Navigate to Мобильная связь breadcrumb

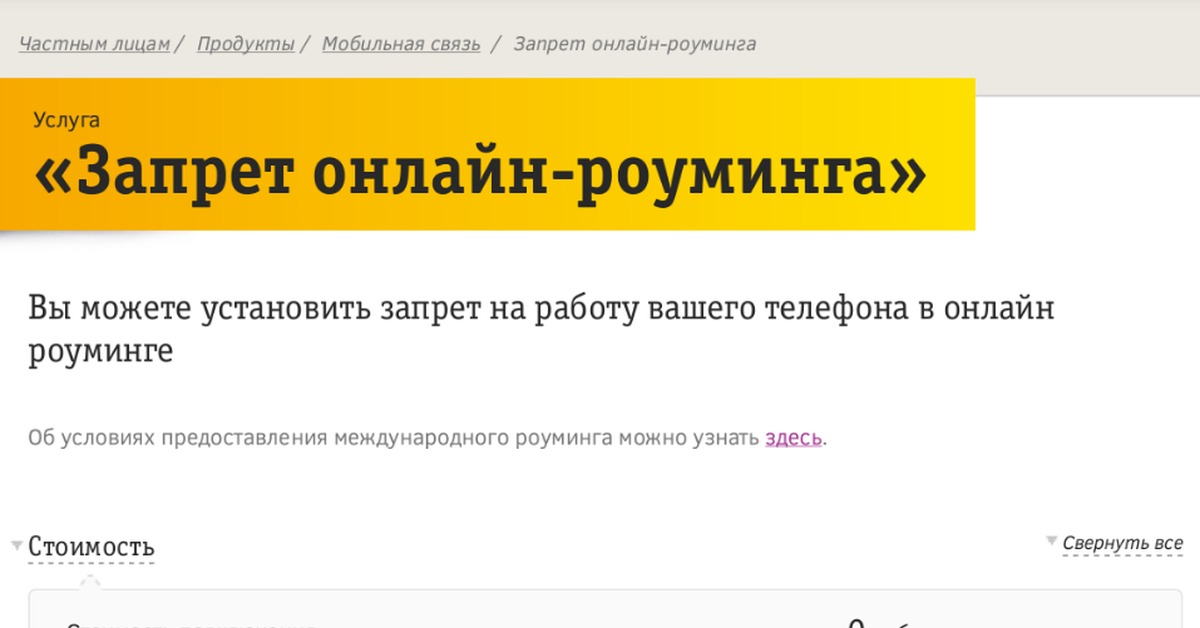[x=401, y=44]
